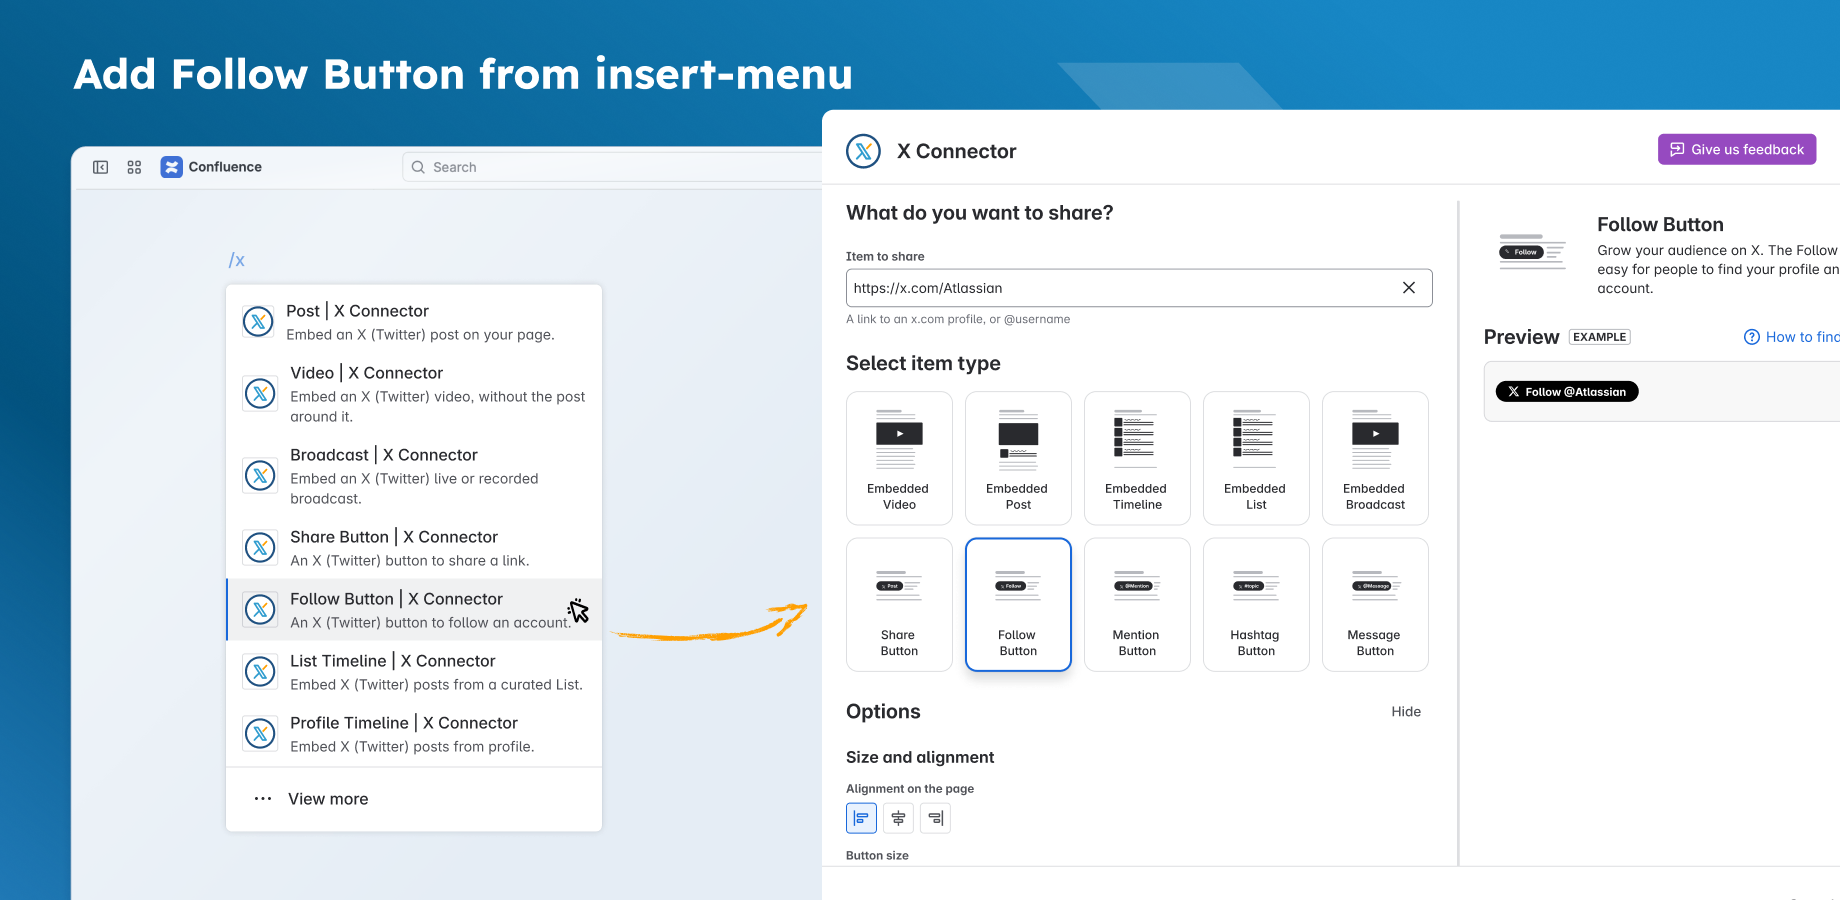The width and height of the screenshot is (1840, 900).
Task: Click the EXAMPLE badge next to Preview
Action: point(1599,337)
